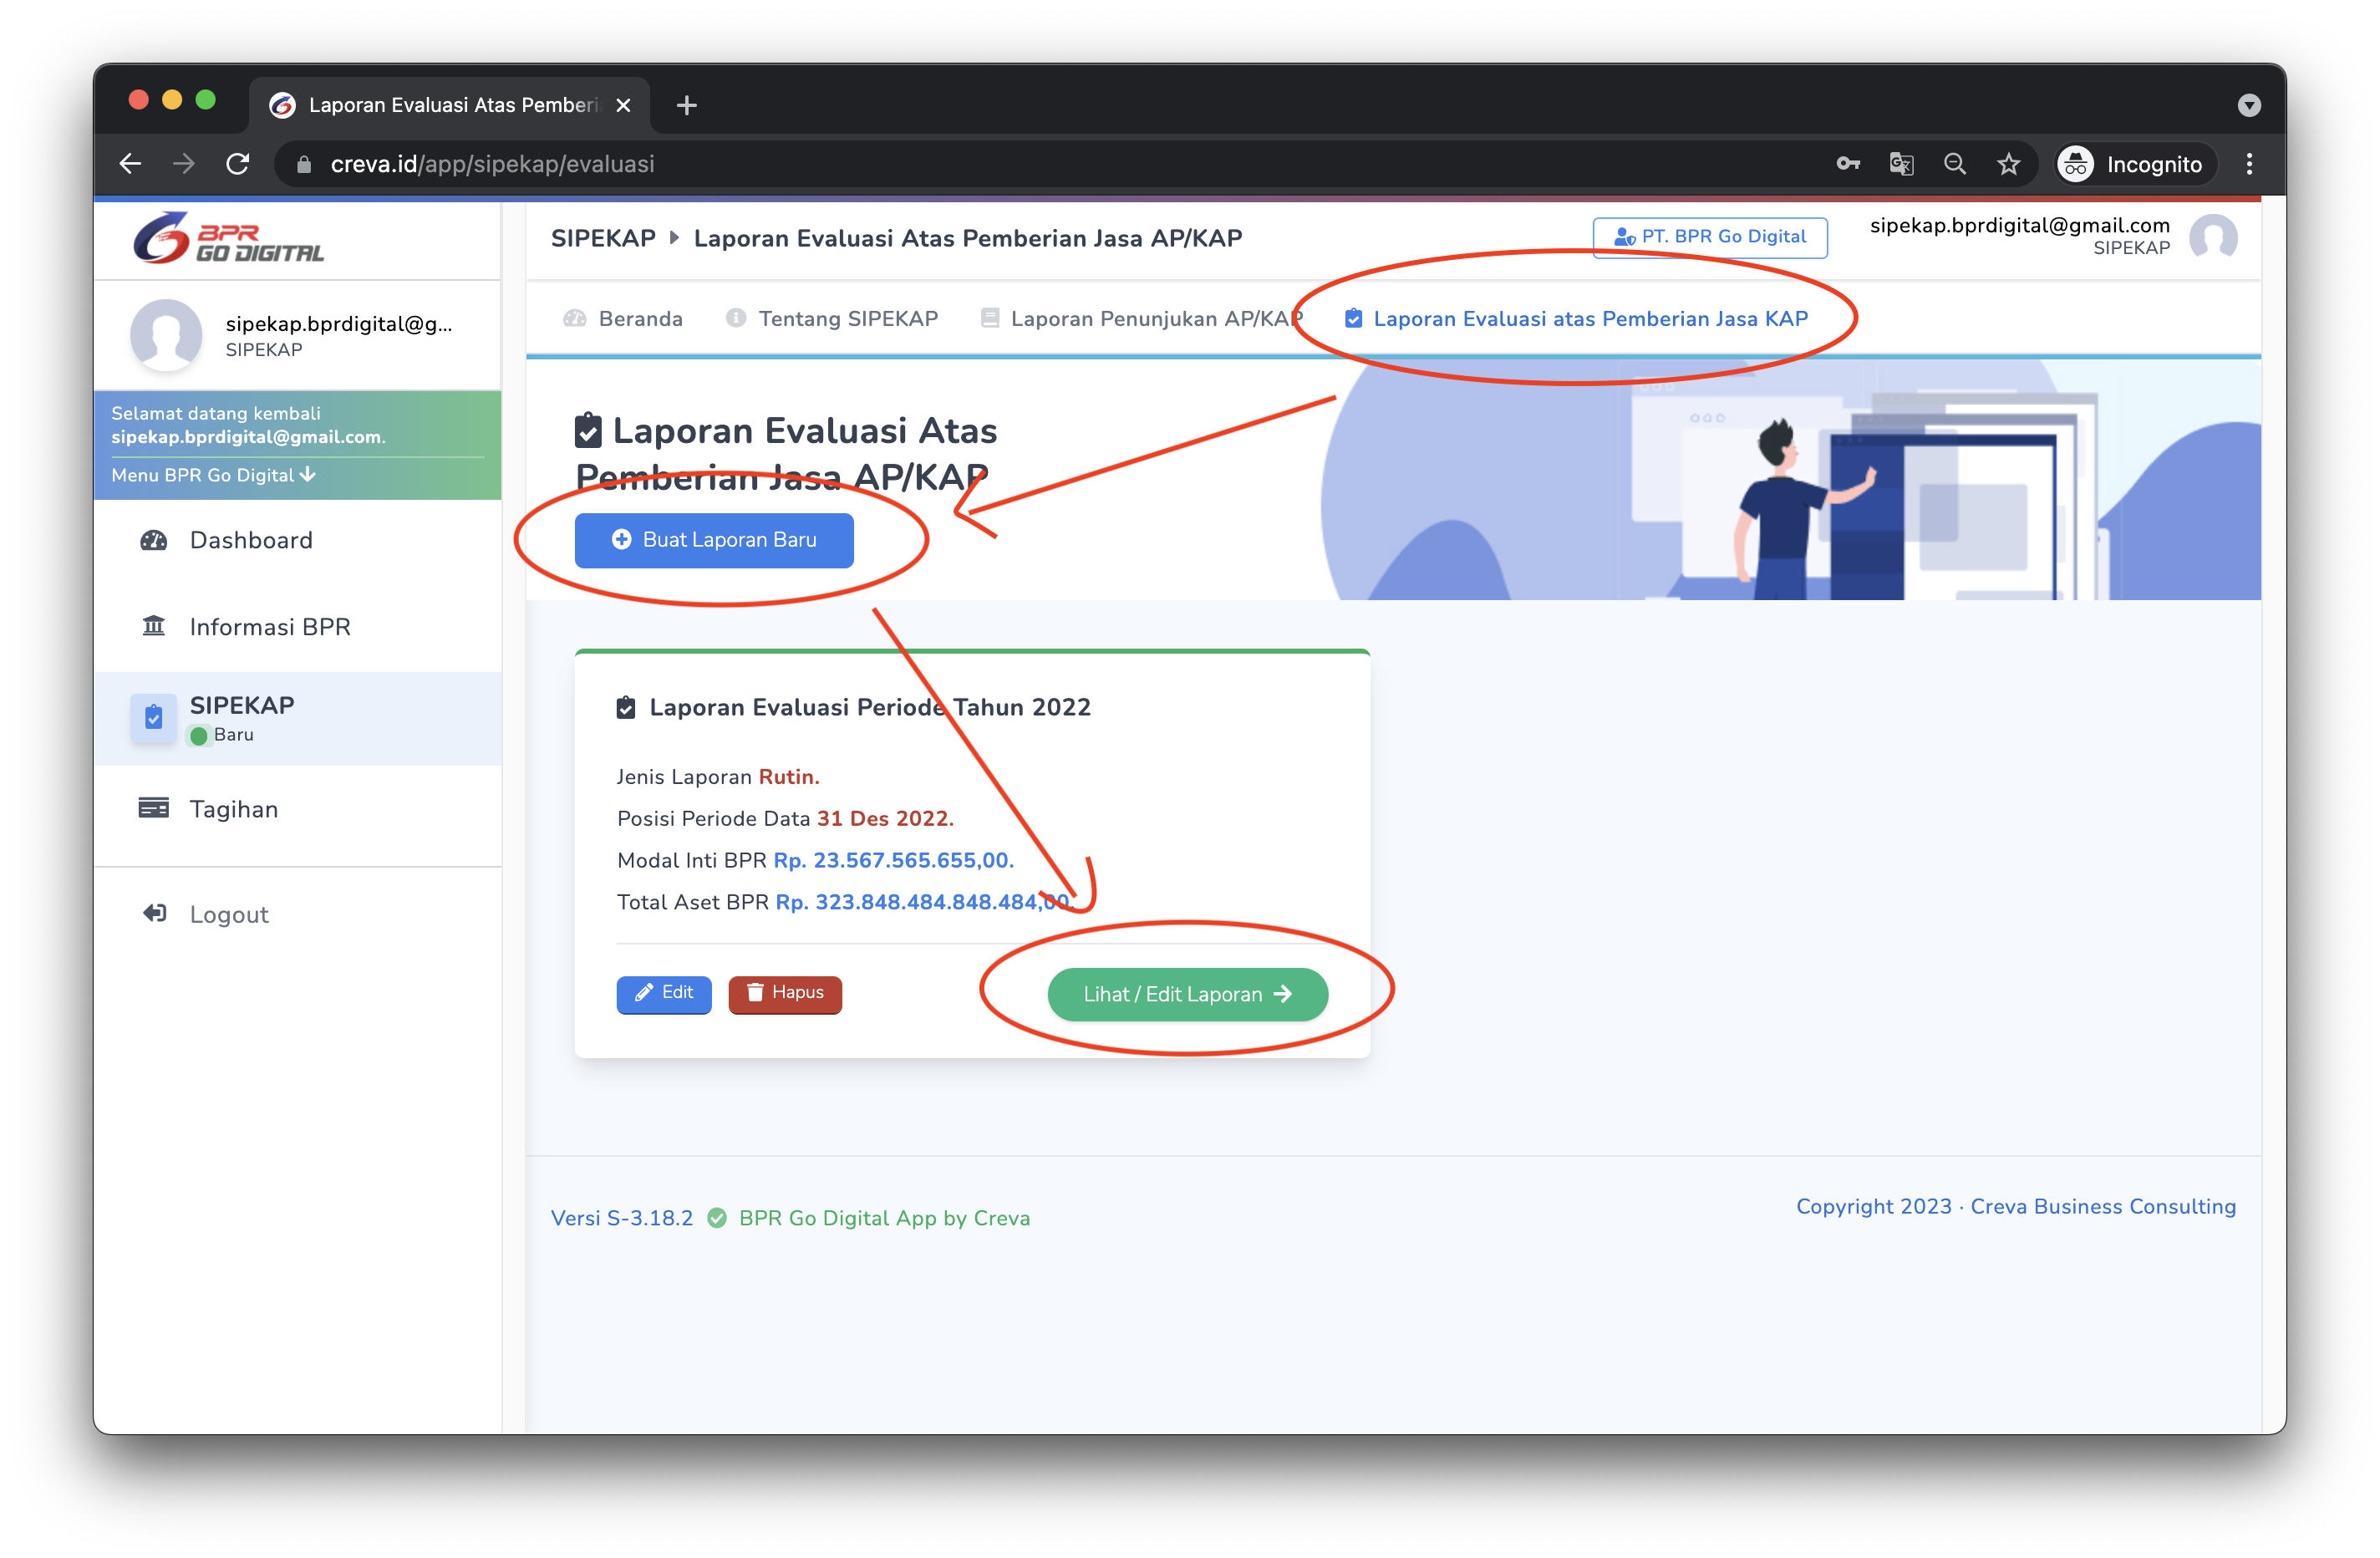Click the Tagihan card icon
Viewport: 2380px width, 1558px height.
pos(154,808)
